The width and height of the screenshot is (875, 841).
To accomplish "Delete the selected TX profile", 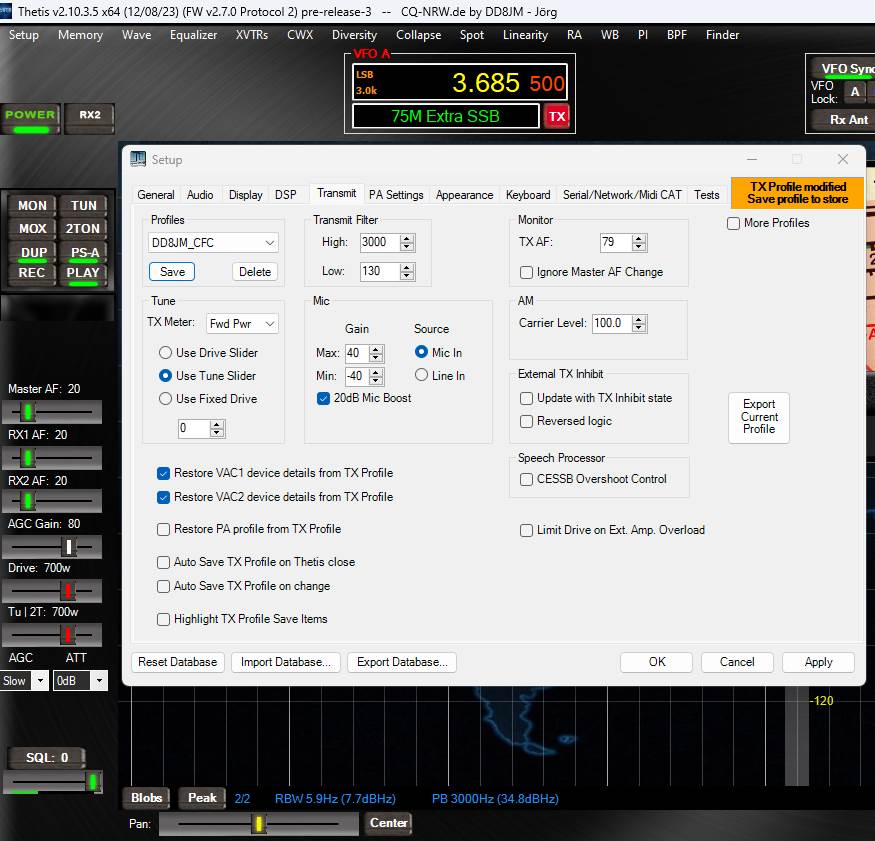I will pos(254,272).
